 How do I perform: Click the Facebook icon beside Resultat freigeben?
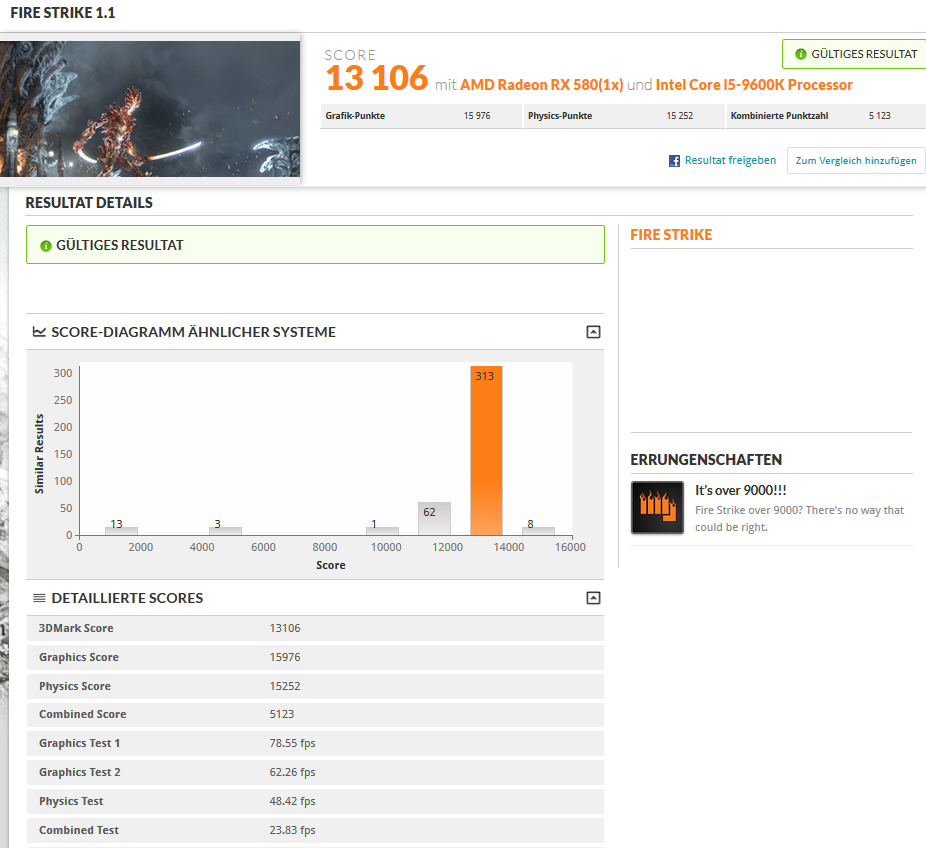tap(674, 161)
